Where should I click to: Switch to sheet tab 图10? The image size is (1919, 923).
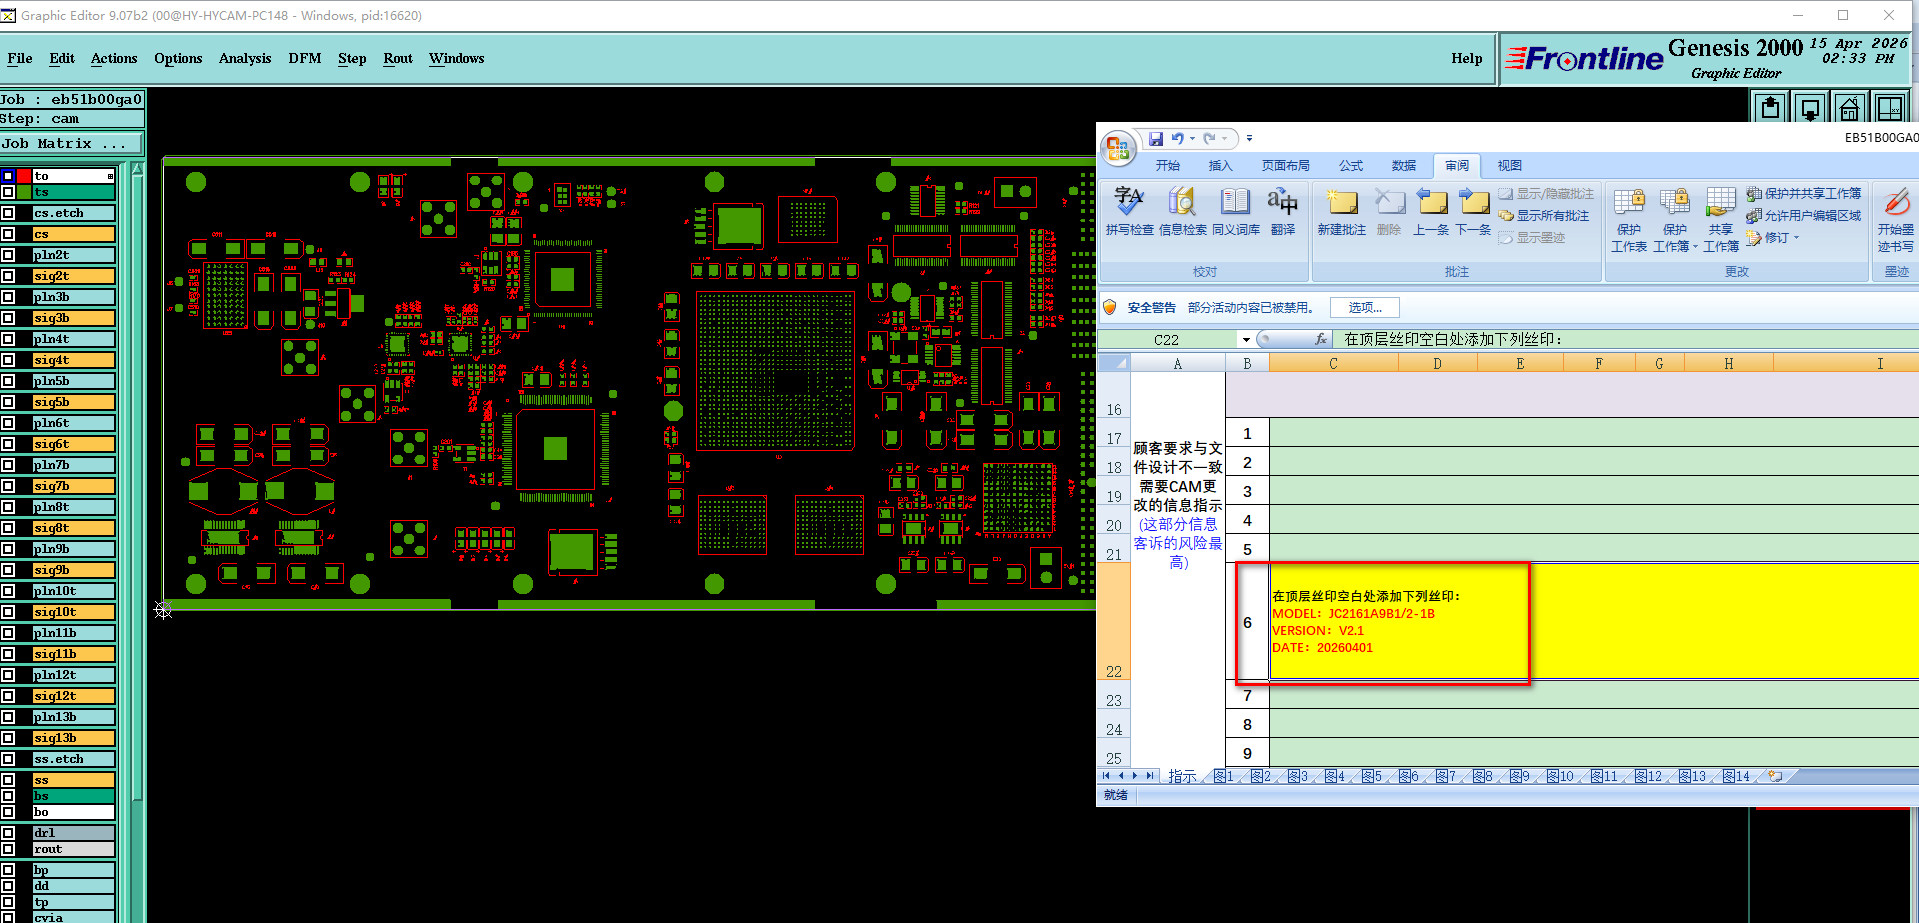1562,776
